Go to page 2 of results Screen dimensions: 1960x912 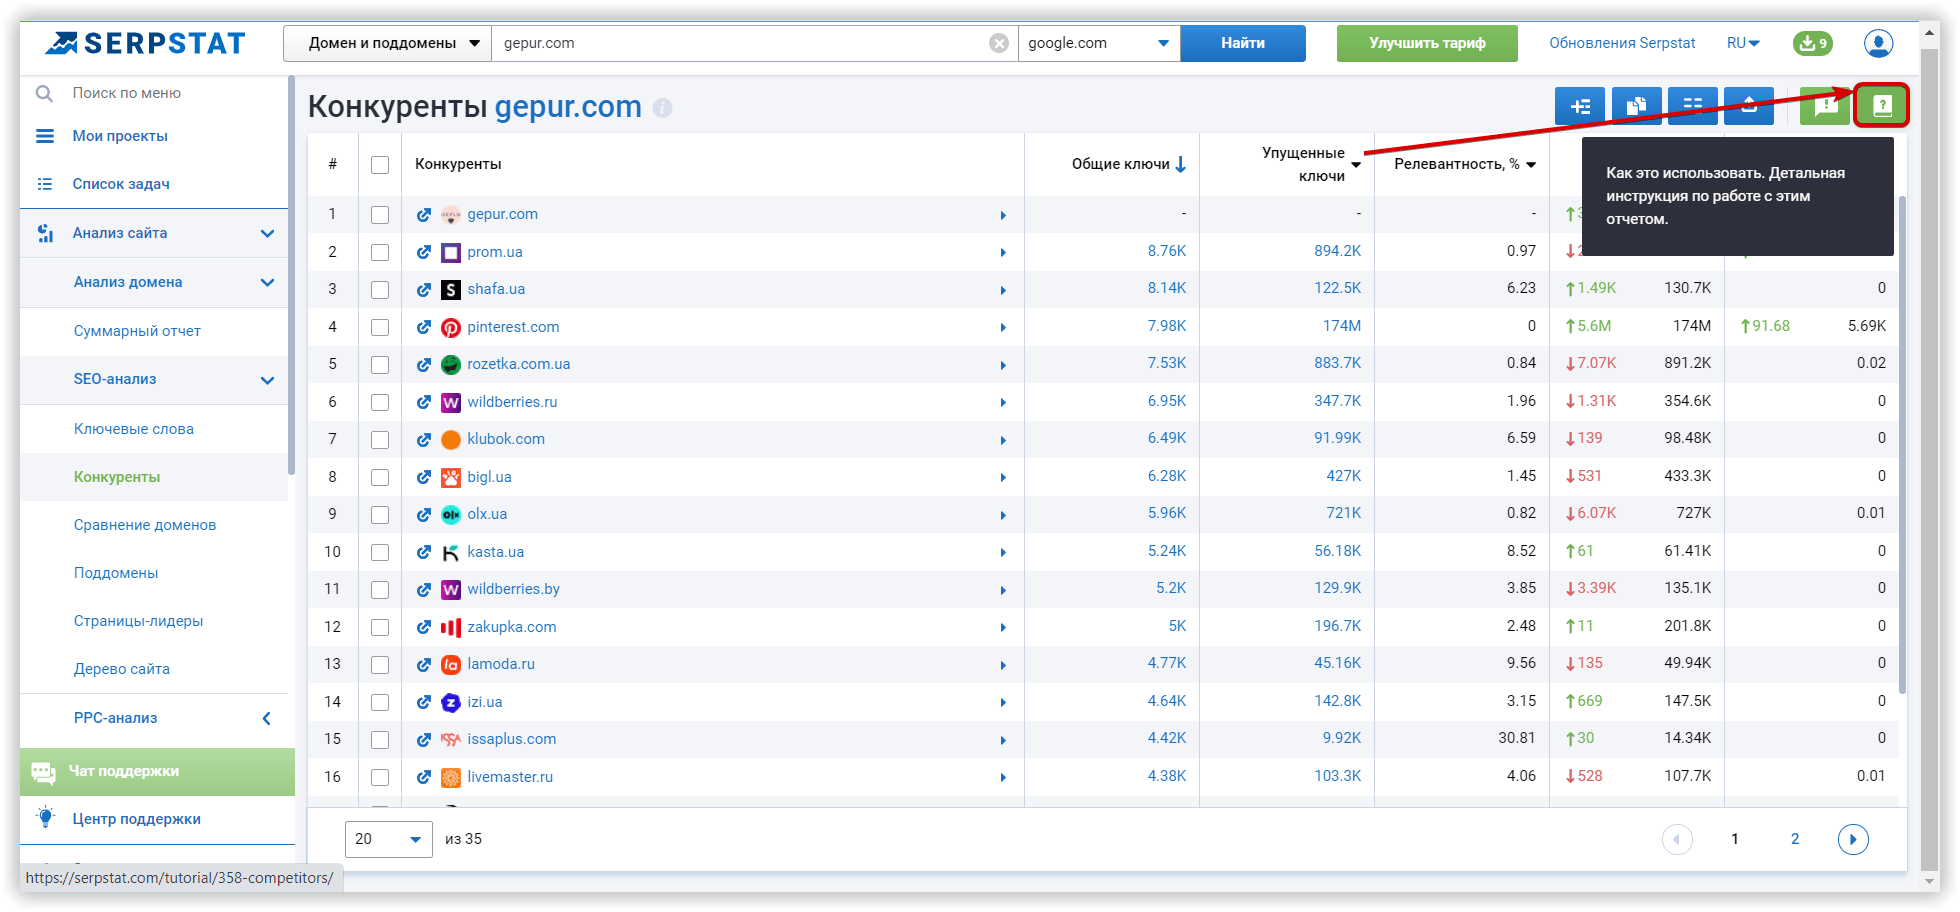pos(1795,839)
